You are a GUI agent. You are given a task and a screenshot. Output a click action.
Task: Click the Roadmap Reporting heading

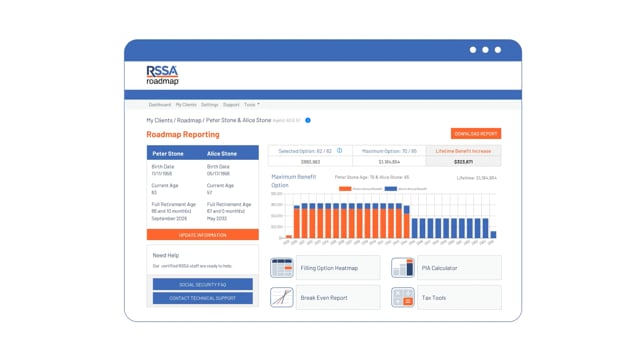[x=183, y=134]
